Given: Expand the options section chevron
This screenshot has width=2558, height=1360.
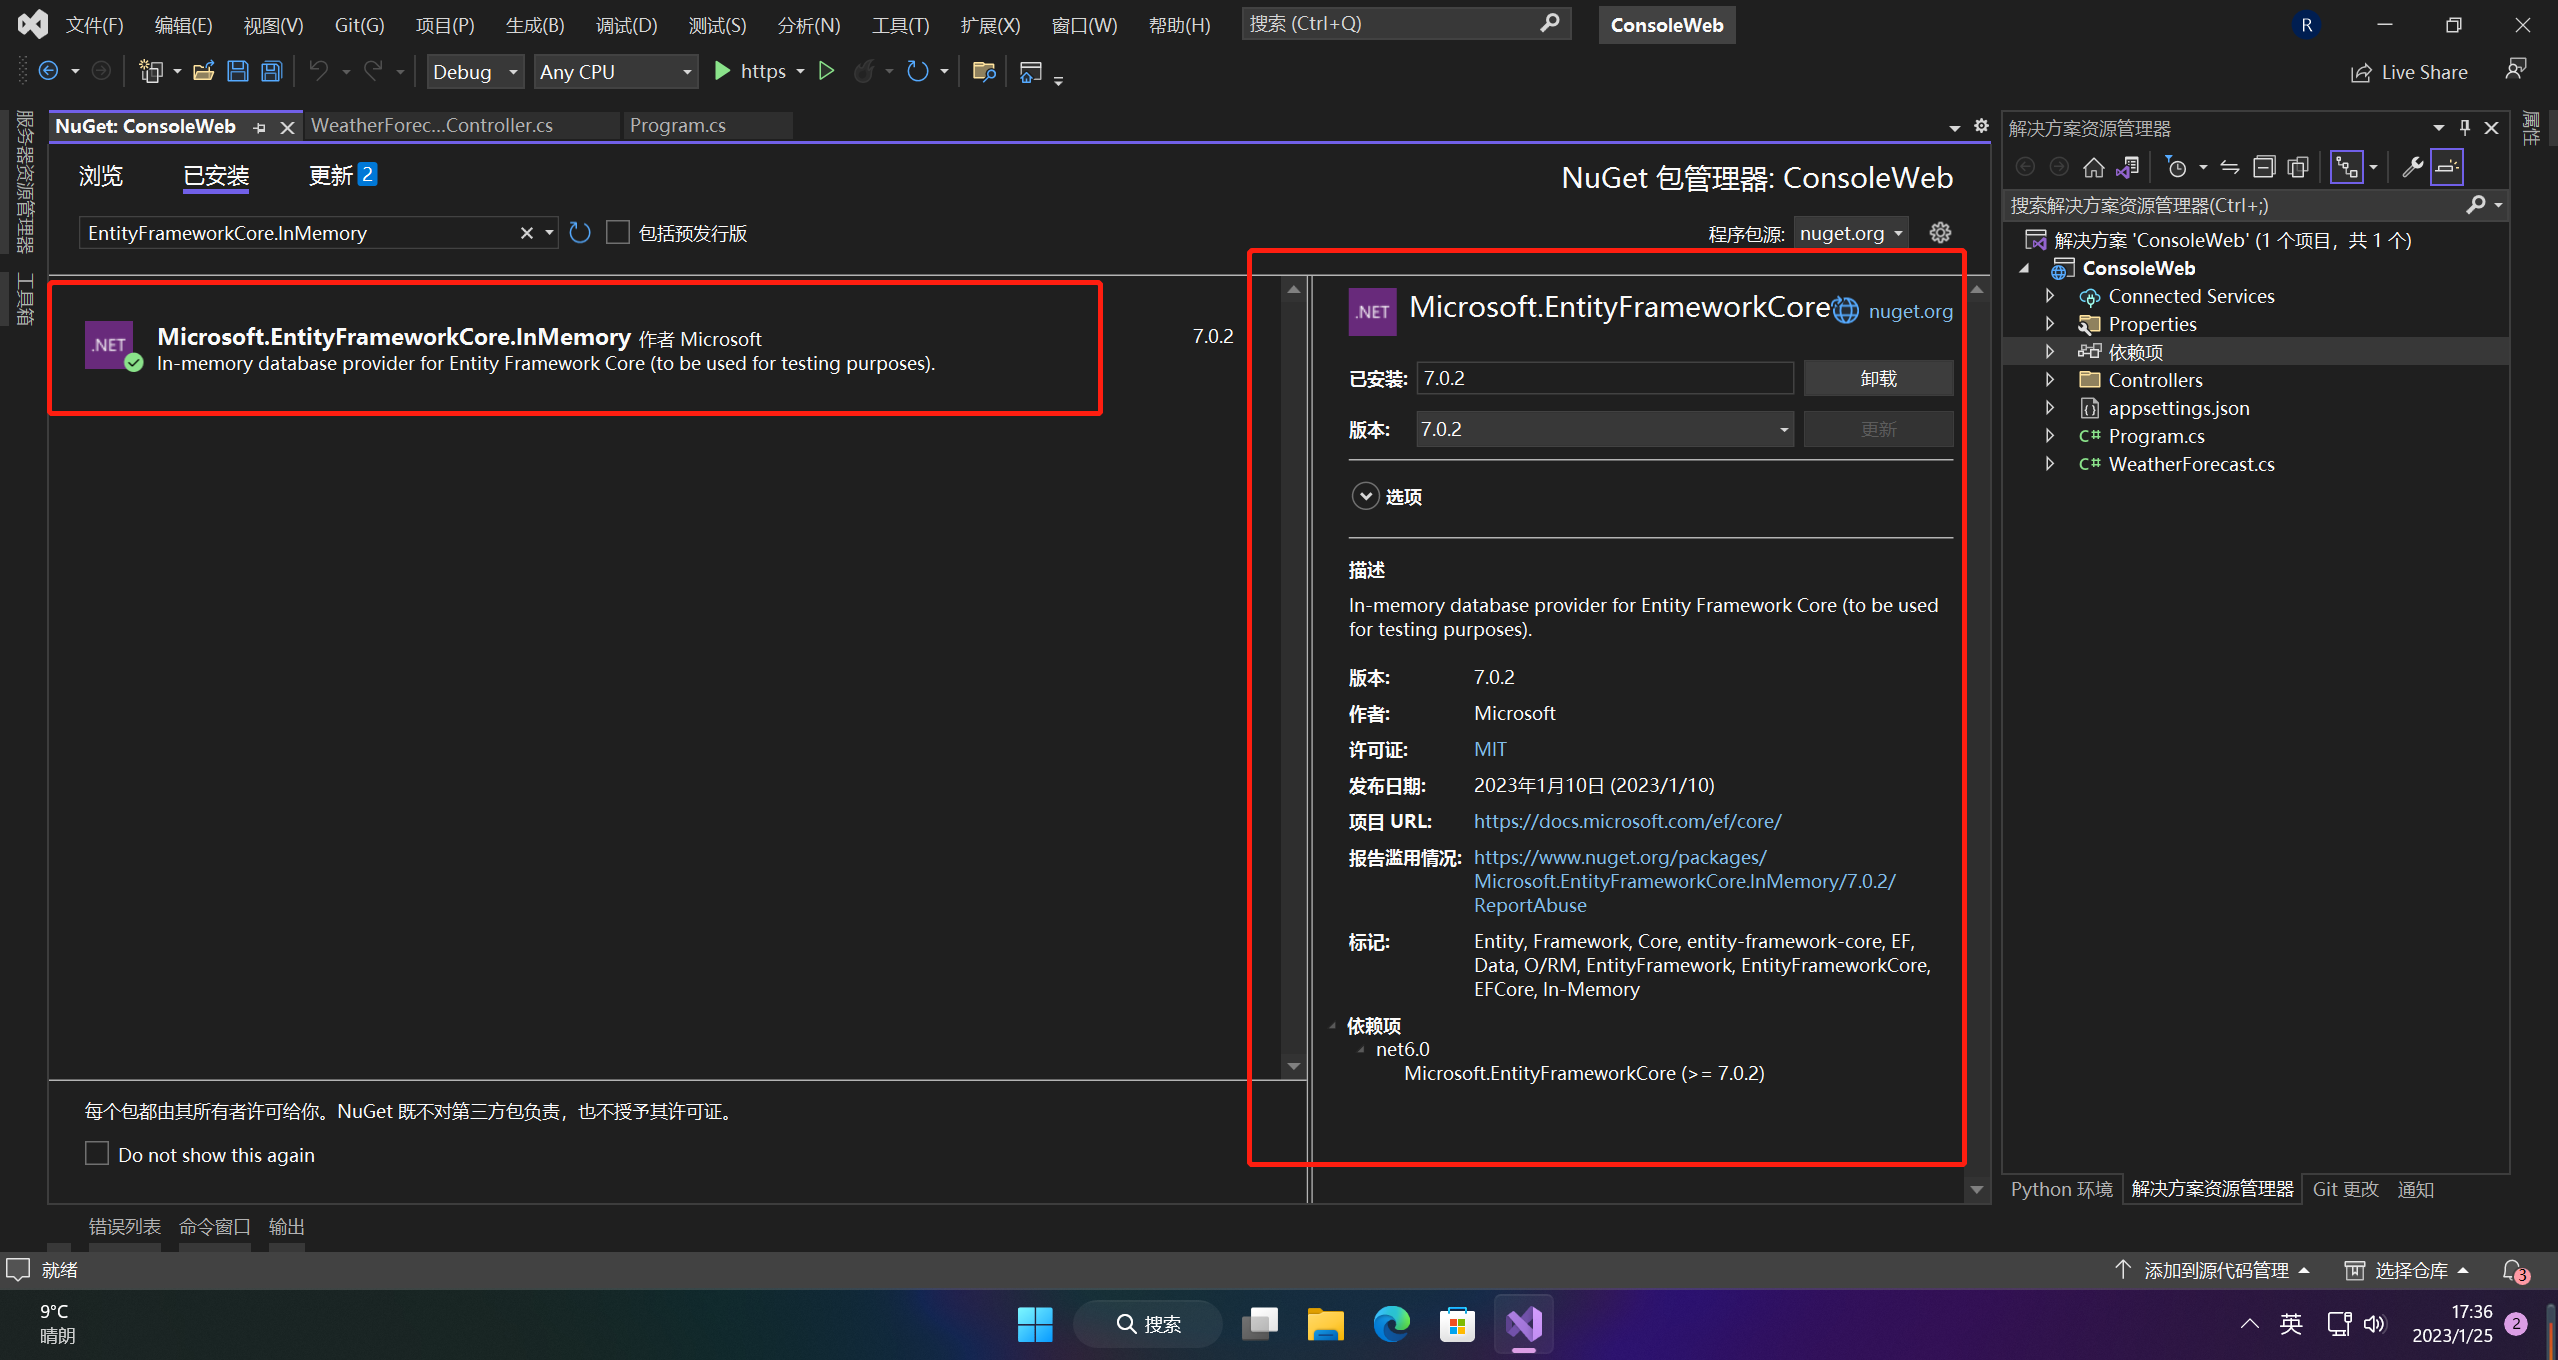Looking at the screenshot, I should click(1365, 496).
